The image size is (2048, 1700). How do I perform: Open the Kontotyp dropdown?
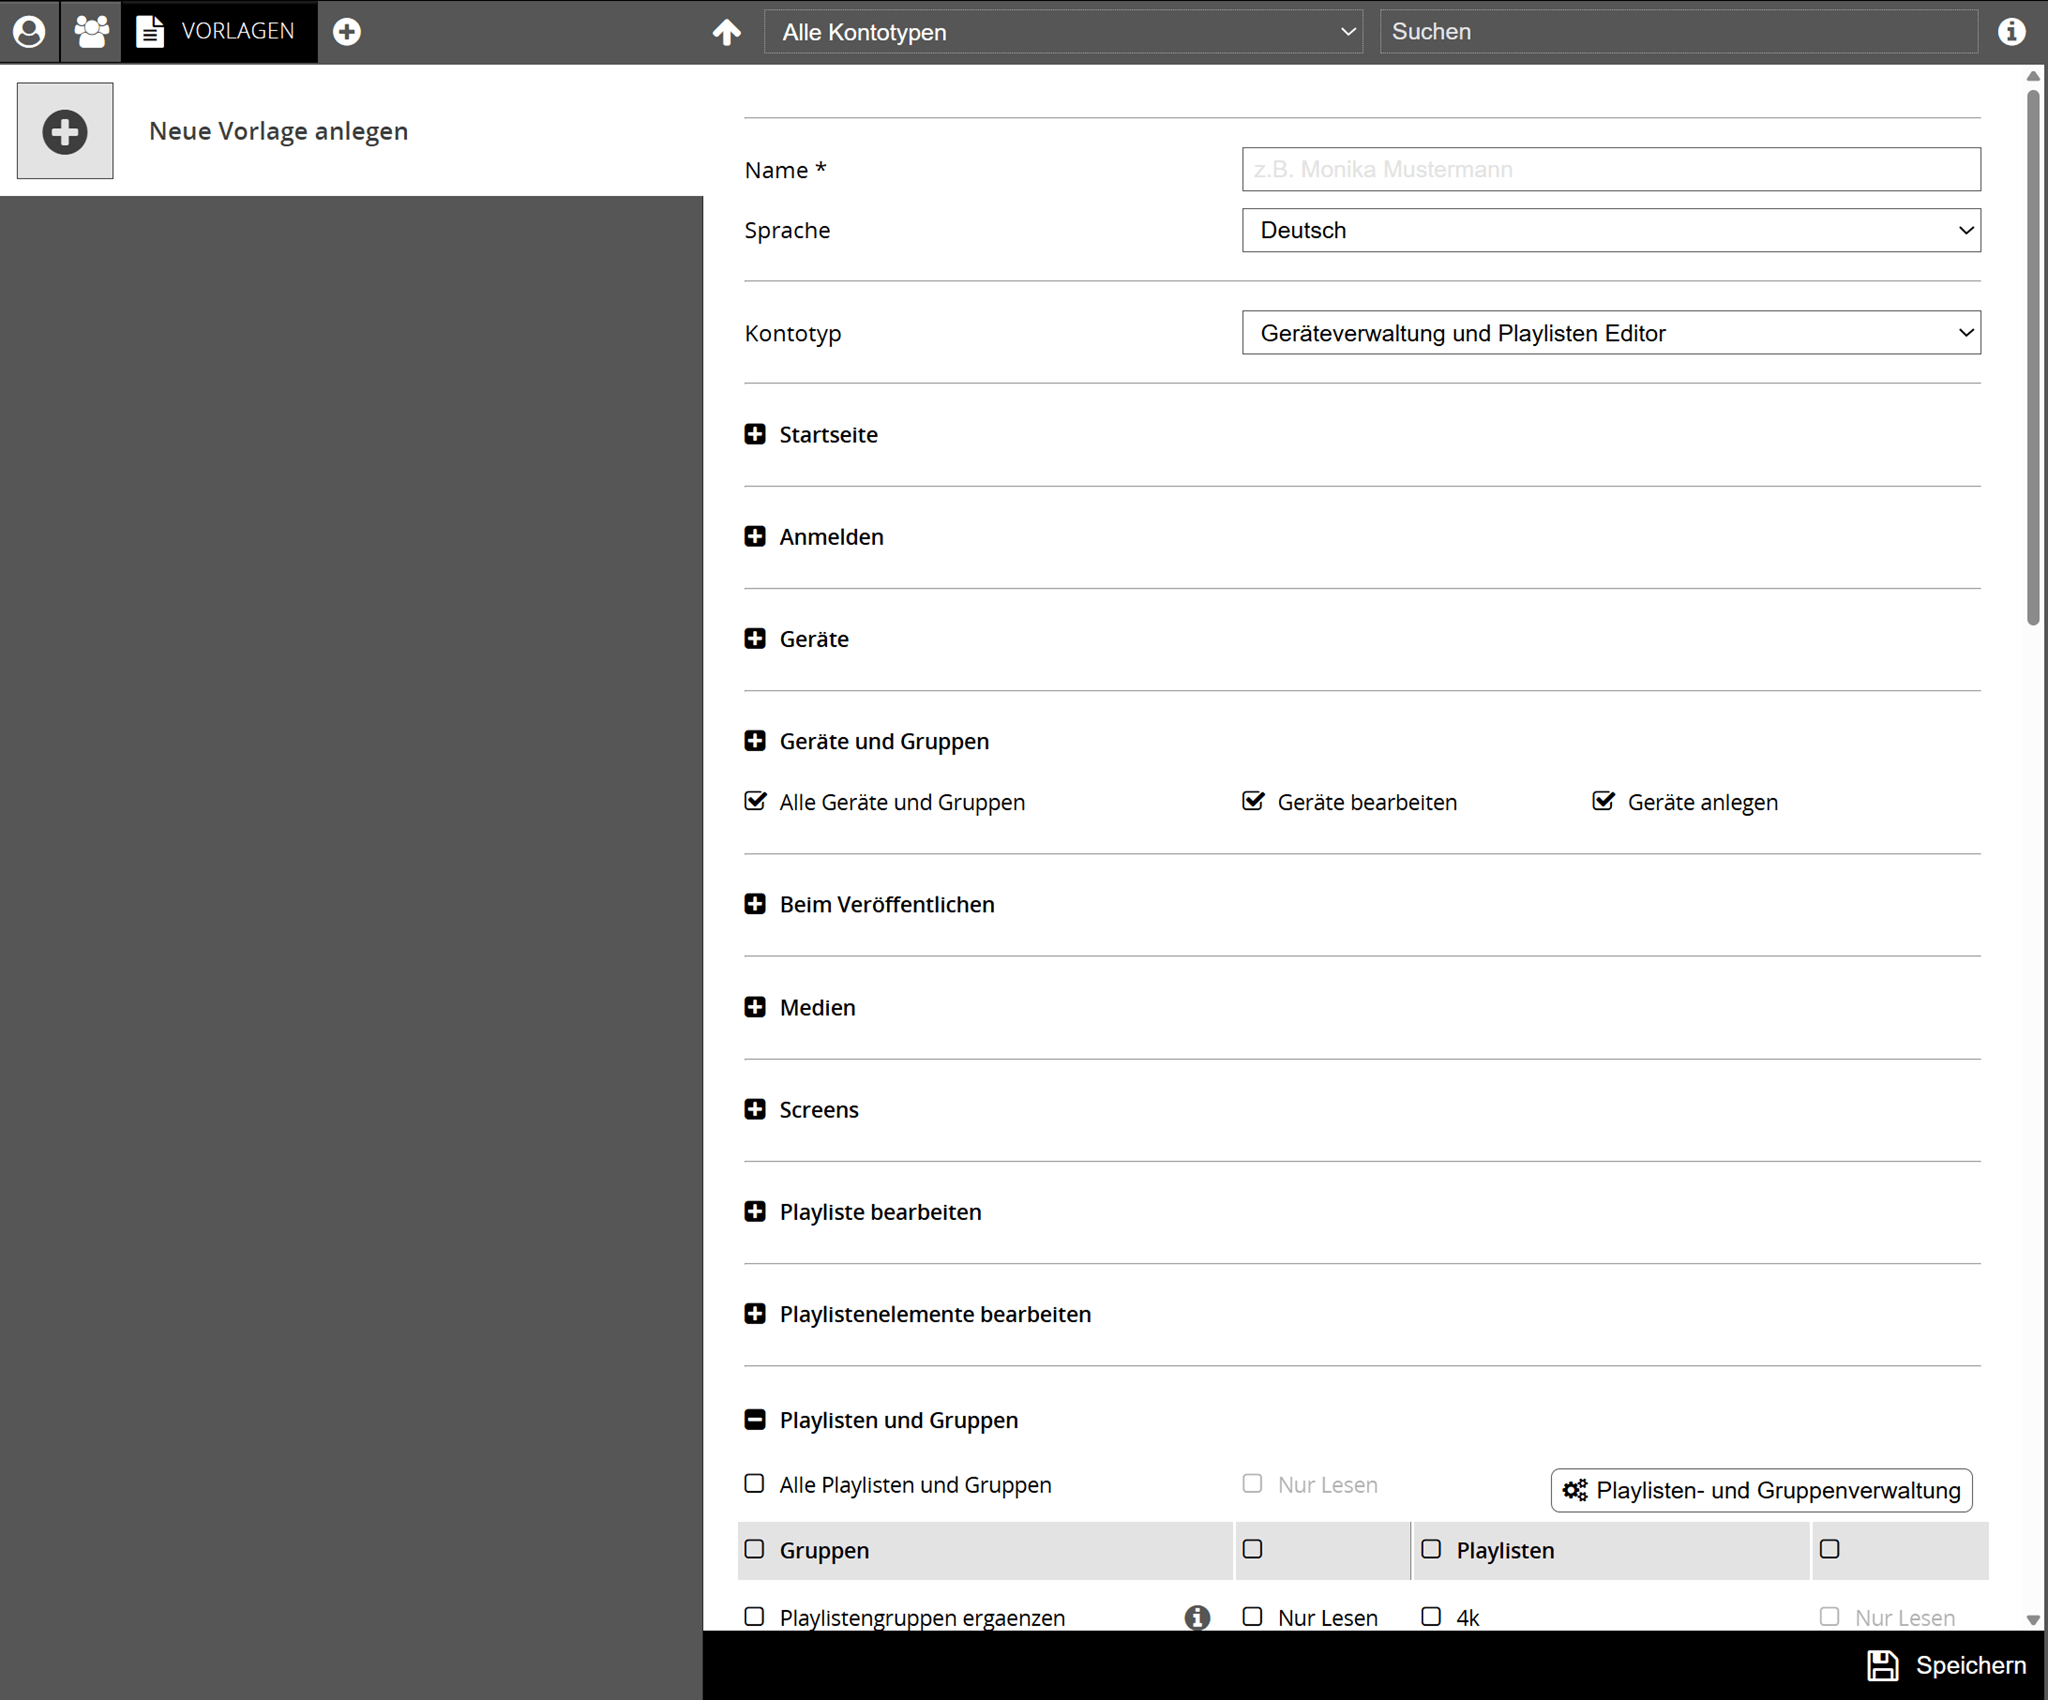coord(1610,333)
